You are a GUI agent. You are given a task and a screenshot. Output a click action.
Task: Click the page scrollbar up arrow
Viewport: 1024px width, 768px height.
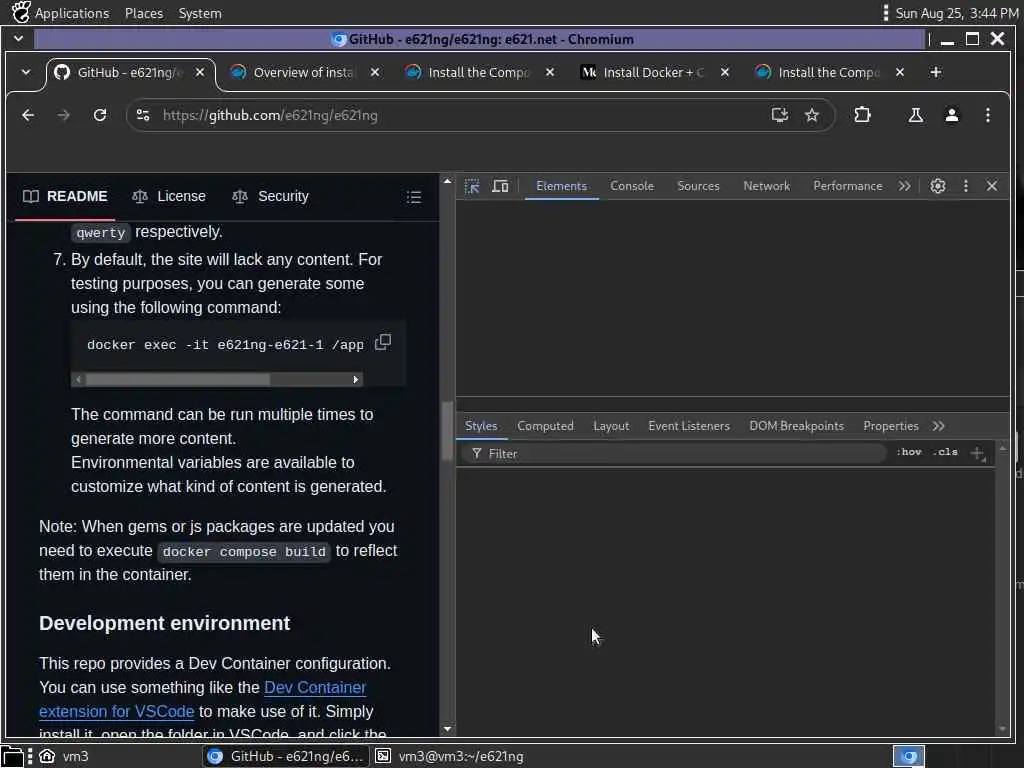(x=447, y=181)
